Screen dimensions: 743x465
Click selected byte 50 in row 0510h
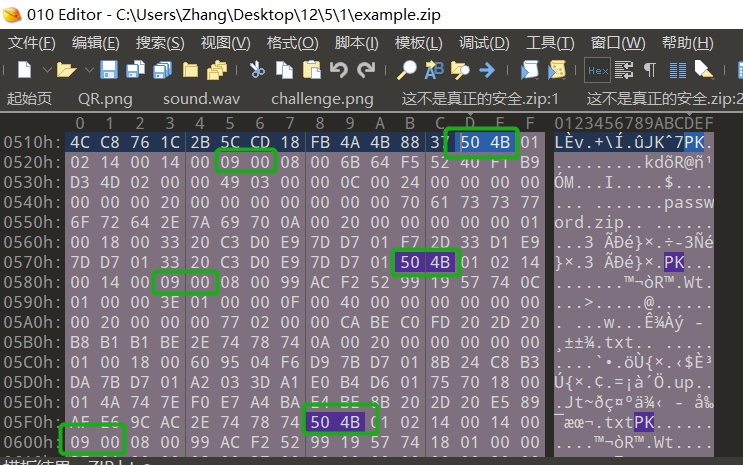[470, 142]
